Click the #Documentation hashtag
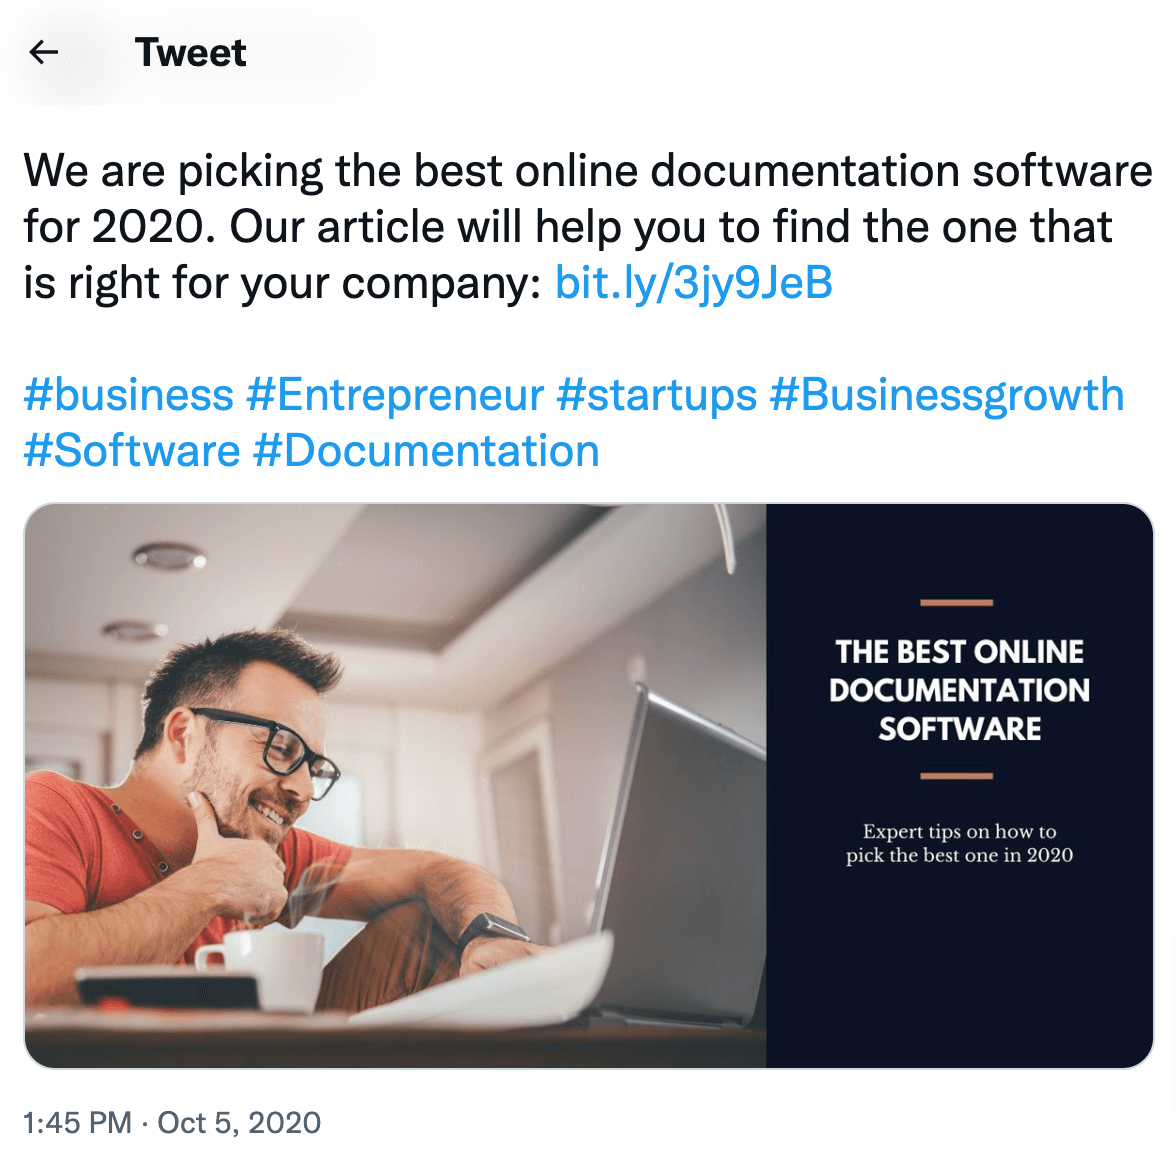 426,451
